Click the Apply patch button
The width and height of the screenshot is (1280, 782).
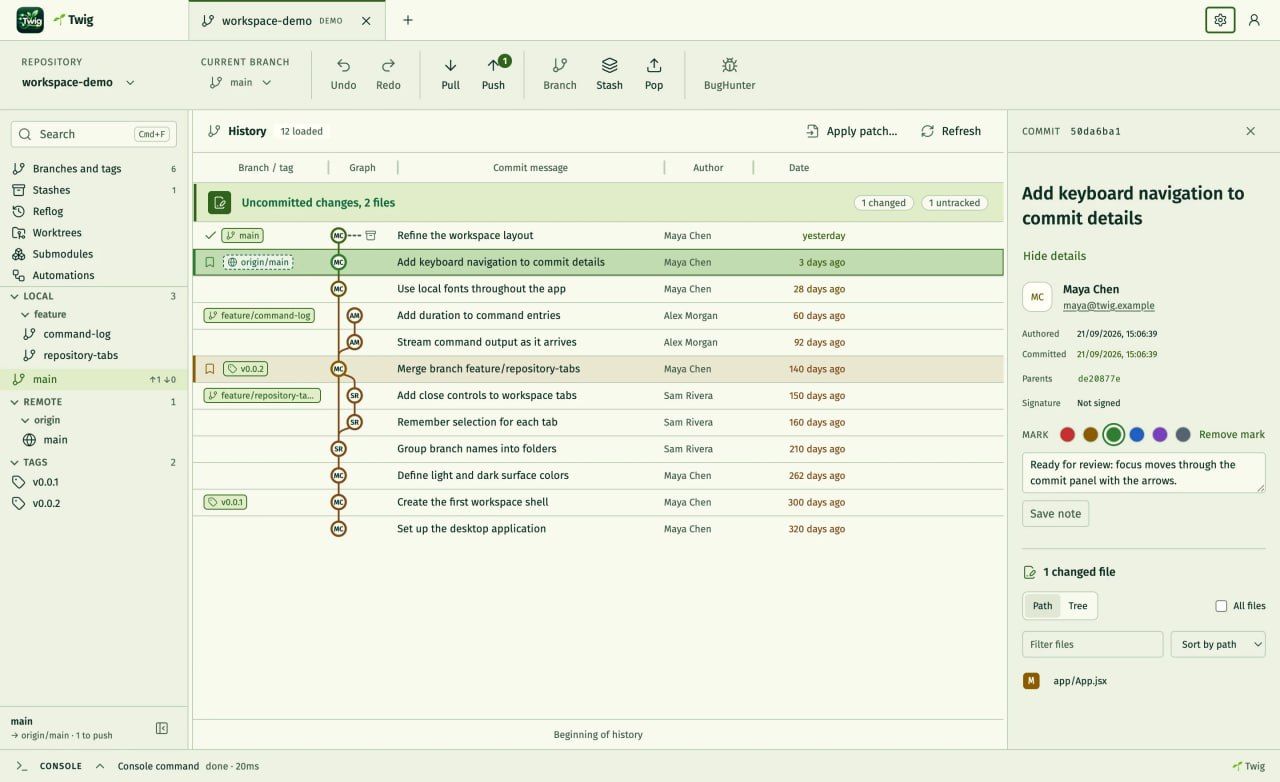[x=851, y=131]
